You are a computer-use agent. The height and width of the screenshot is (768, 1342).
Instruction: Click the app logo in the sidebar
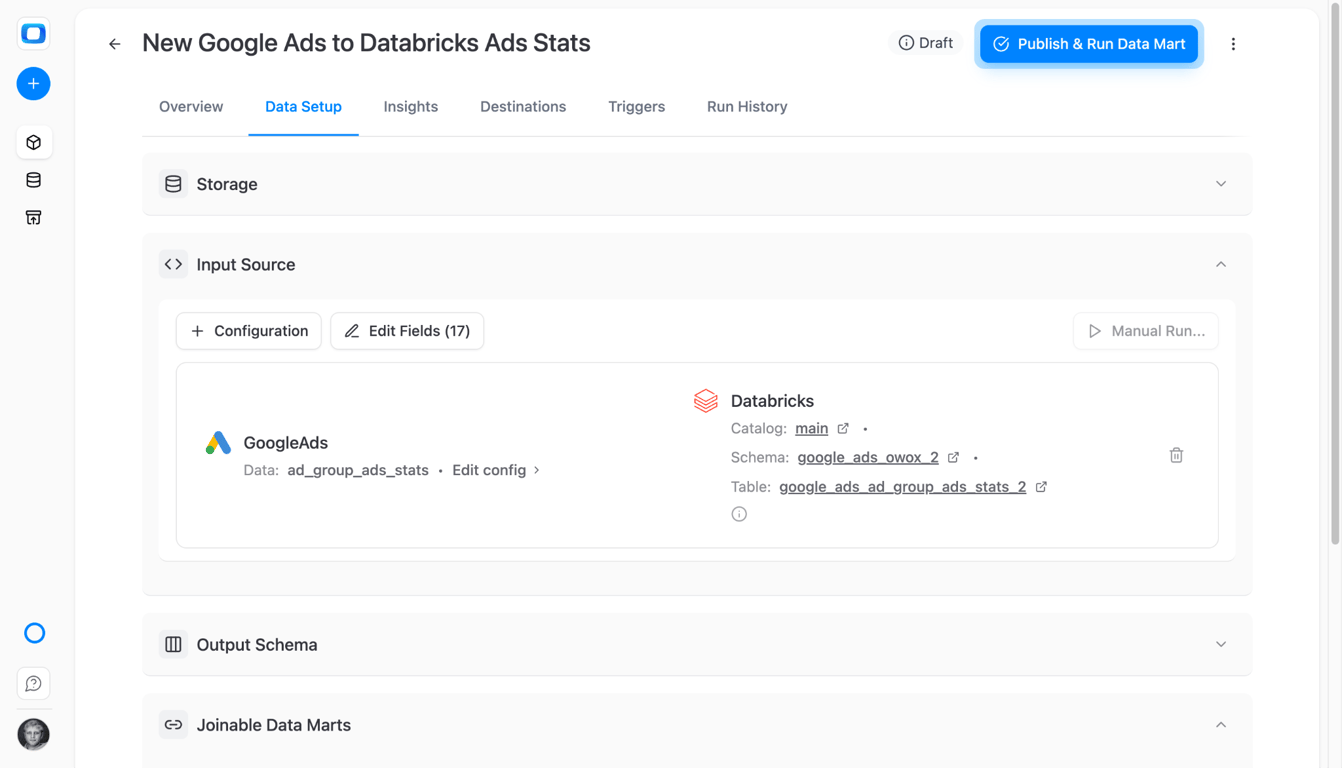click(33, 34)
